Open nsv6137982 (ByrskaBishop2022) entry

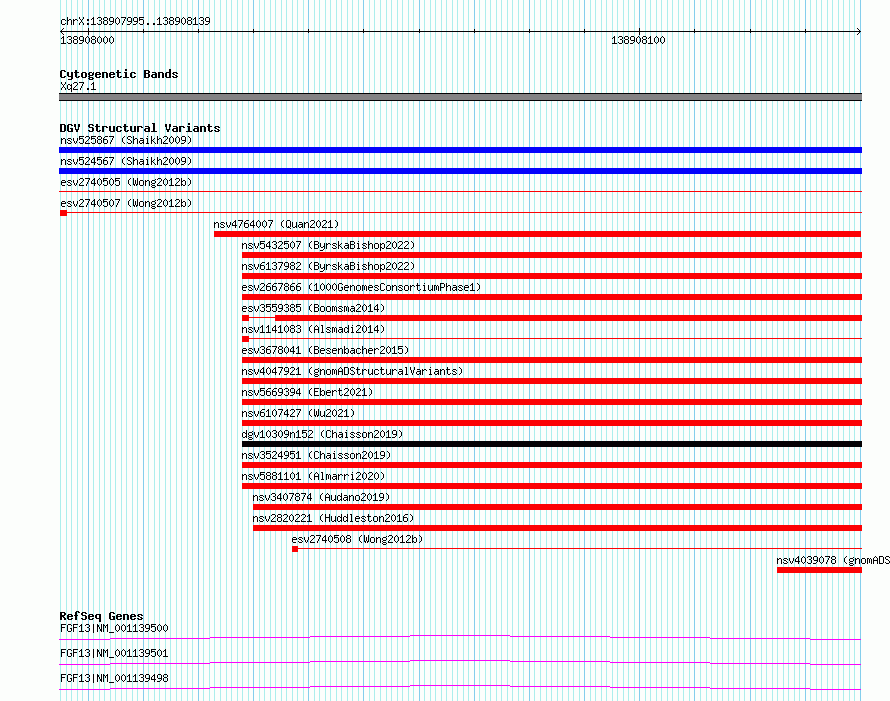(x=328, y=266)
